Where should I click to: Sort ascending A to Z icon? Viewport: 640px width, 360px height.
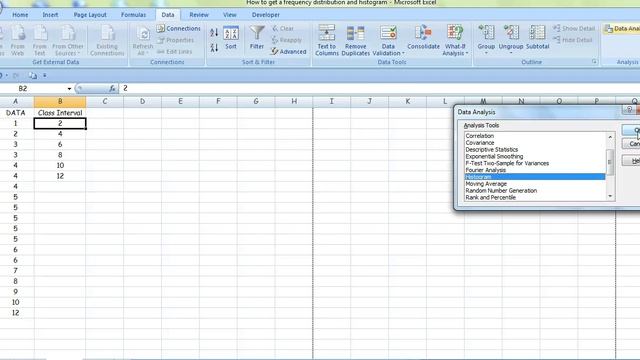point(214,33)
